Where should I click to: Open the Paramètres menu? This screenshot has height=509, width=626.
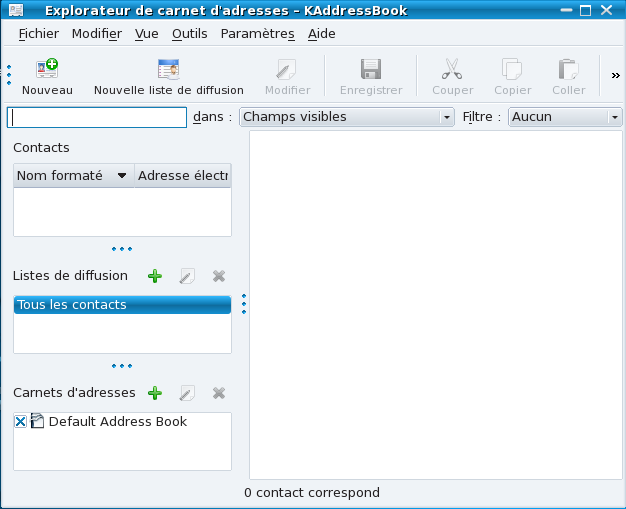(x=257, y=33)
